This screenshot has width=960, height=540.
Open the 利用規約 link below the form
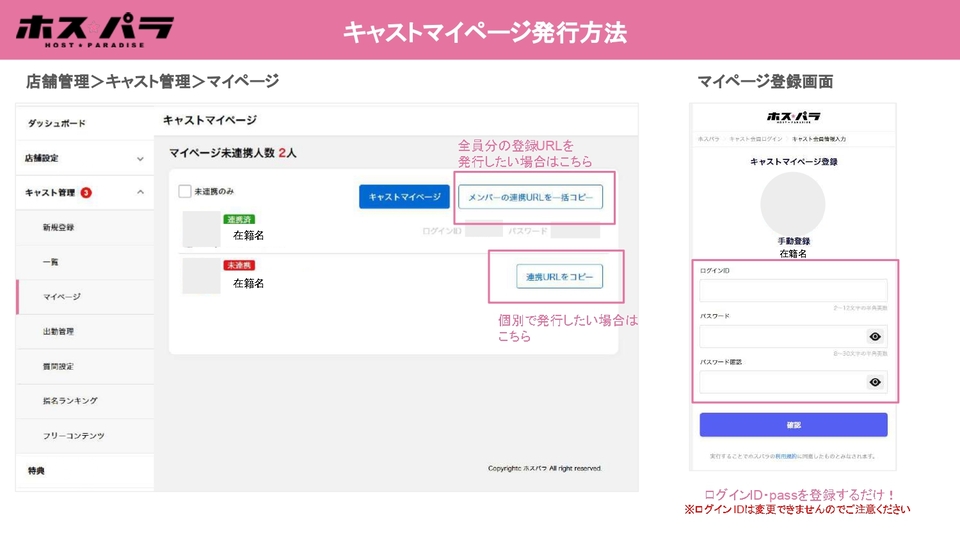click(x=785, y=456)
